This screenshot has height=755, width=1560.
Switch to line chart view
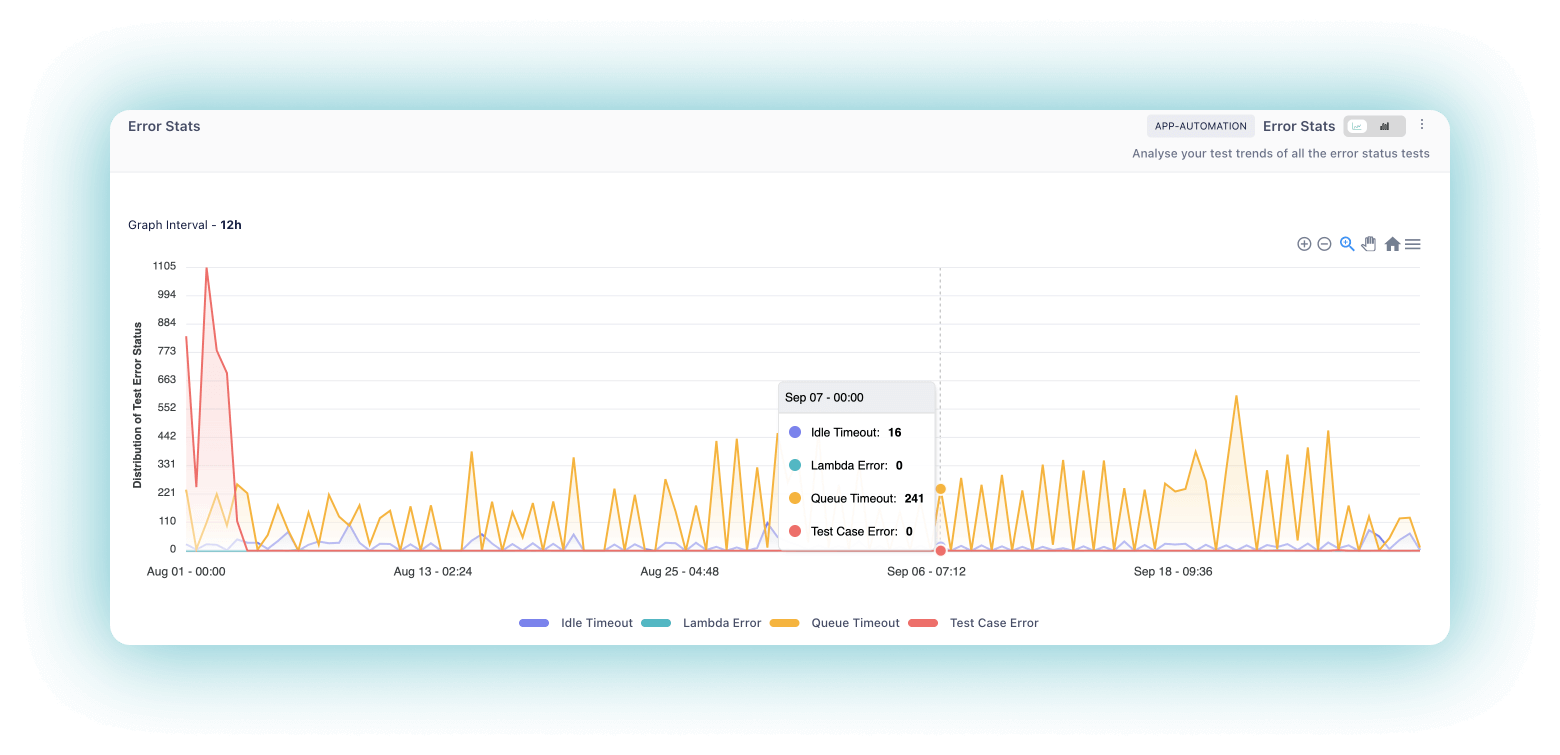tap(1358, 126)
